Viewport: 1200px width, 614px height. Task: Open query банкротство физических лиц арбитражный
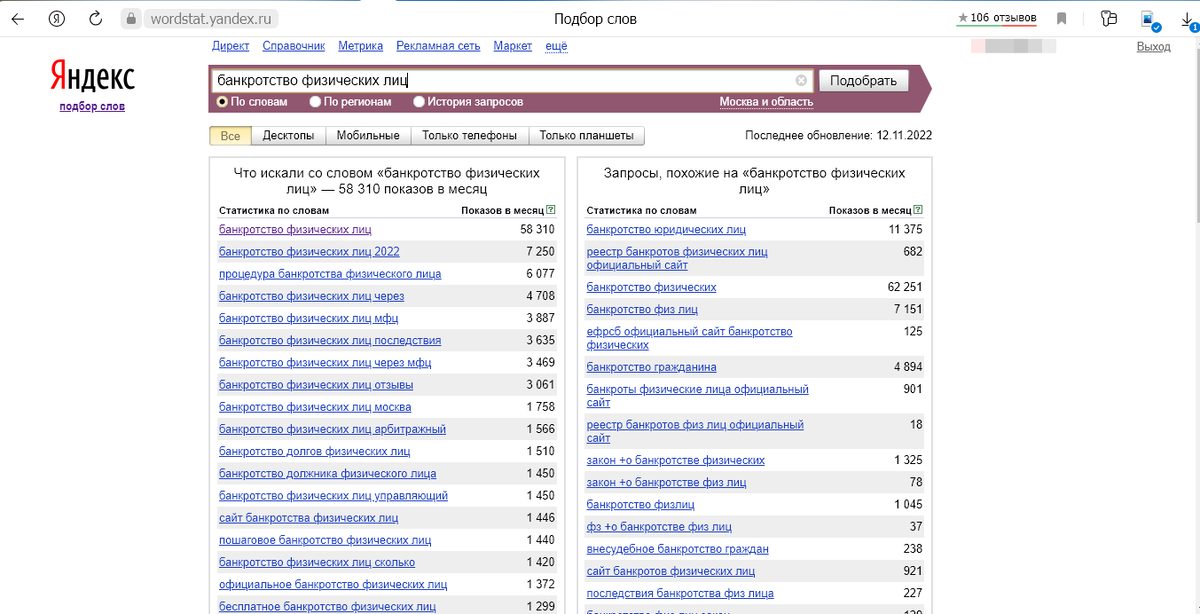(333, 429)
